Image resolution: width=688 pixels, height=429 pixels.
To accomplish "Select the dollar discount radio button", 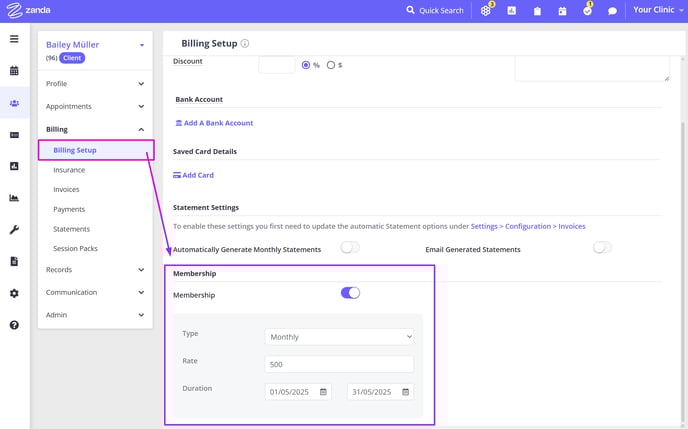I will [x=331, y=65].
